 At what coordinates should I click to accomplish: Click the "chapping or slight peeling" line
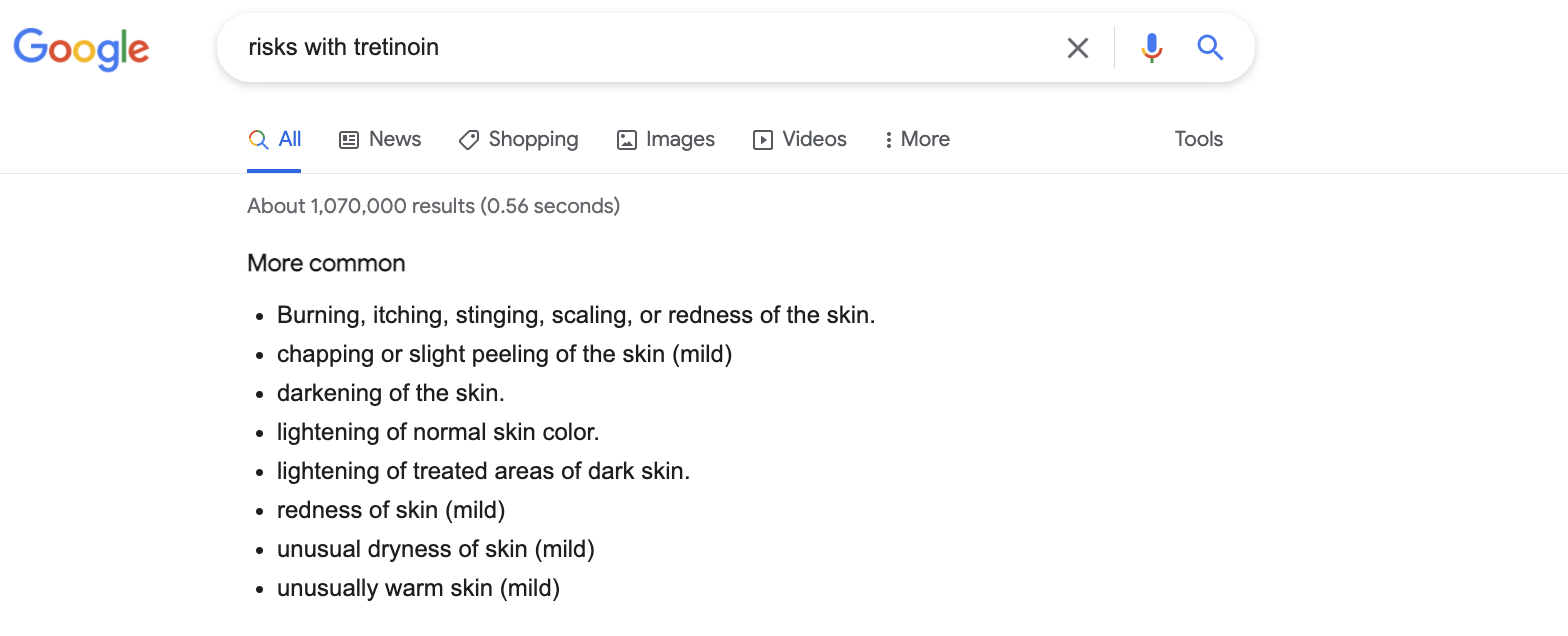[504, 355]
